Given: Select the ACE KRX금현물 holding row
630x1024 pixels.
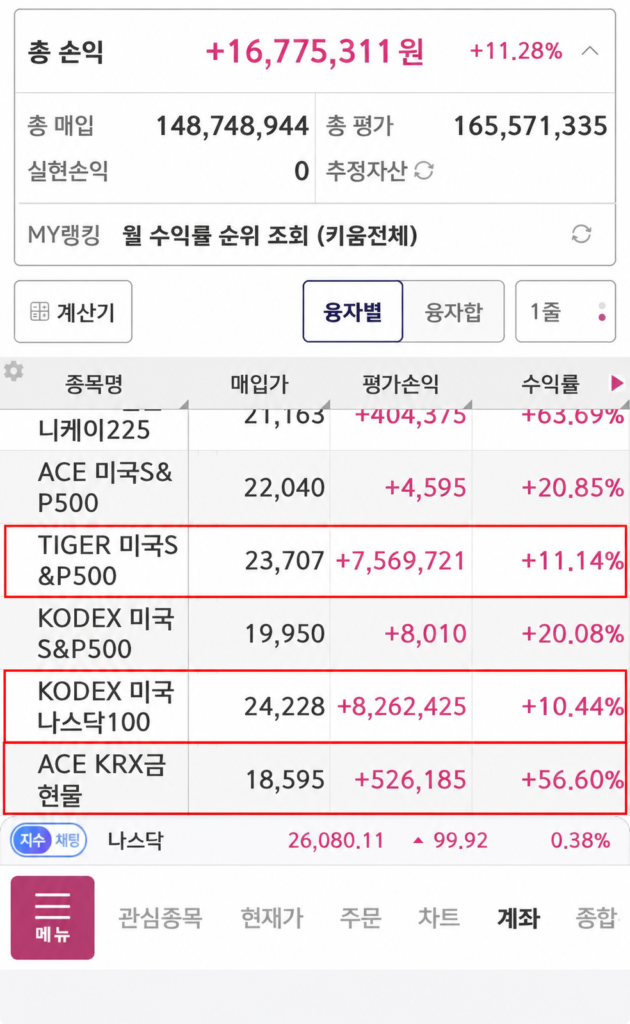Looking at the screenshot, I should pyautogui.click(x=315, y=778).
